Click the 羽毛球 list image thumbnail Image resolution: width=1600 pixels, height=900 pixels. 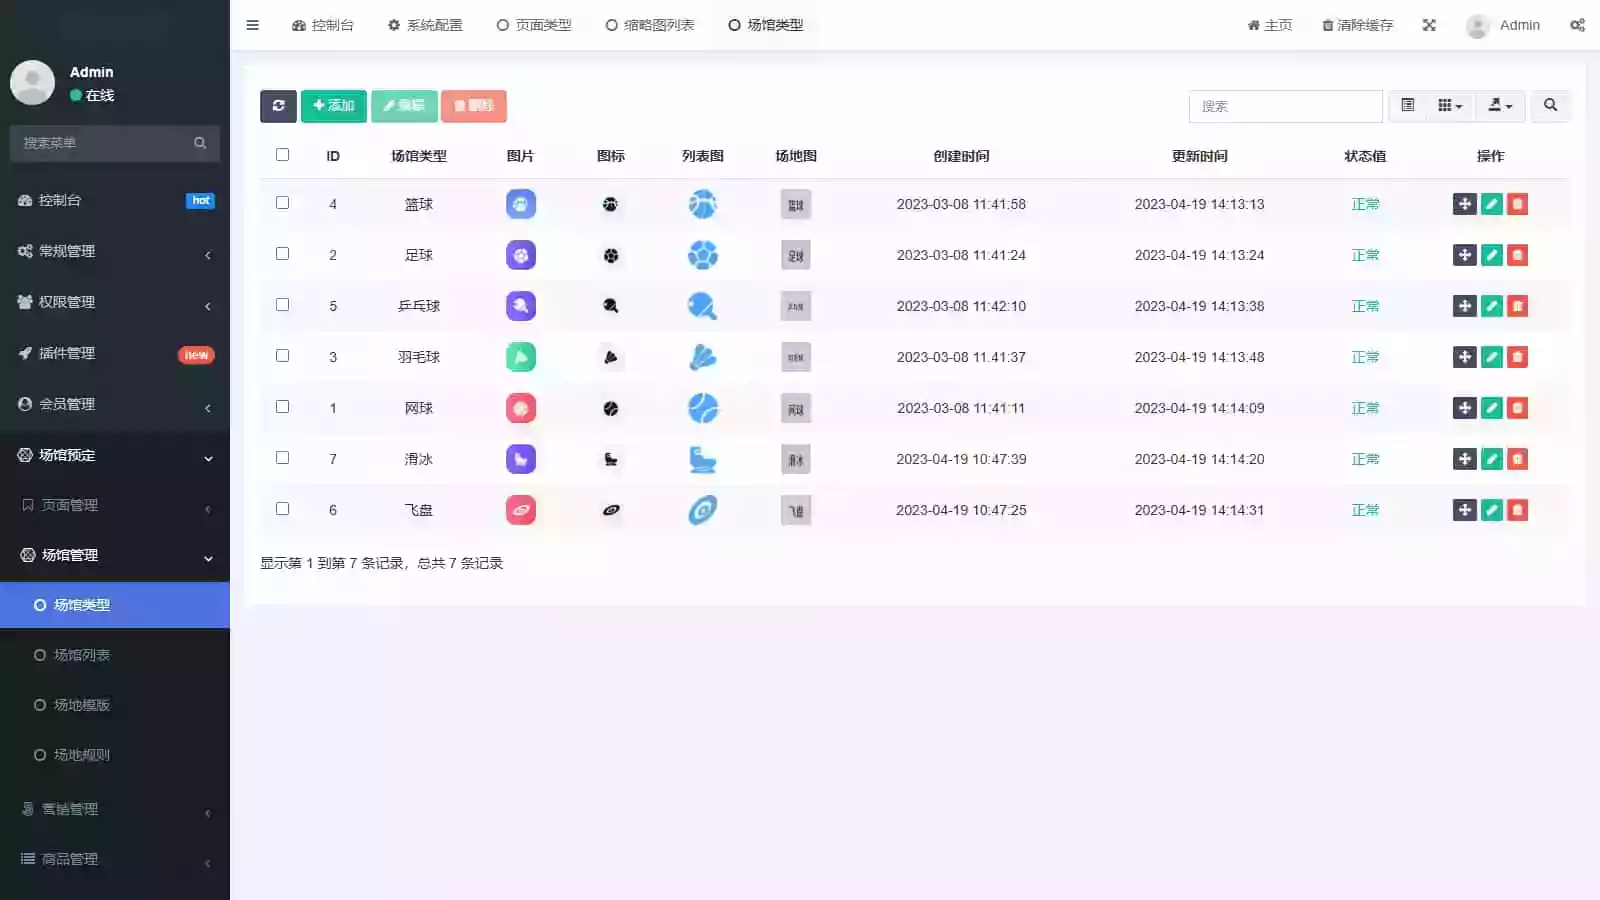tap(703, 356)
